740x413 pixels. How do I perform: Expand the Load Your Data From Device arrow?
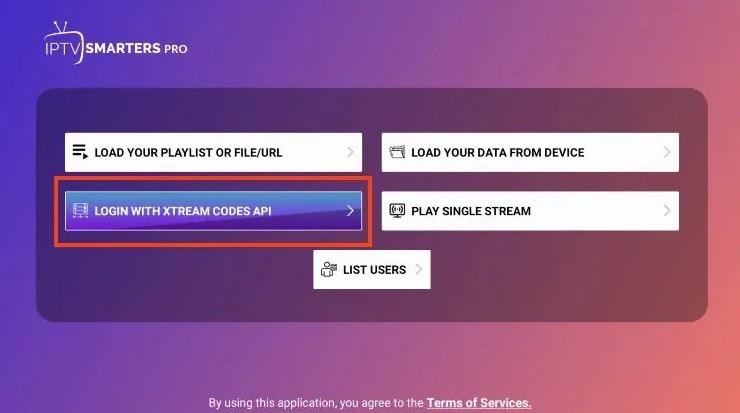pyautogui.click(x=667, y=152)
